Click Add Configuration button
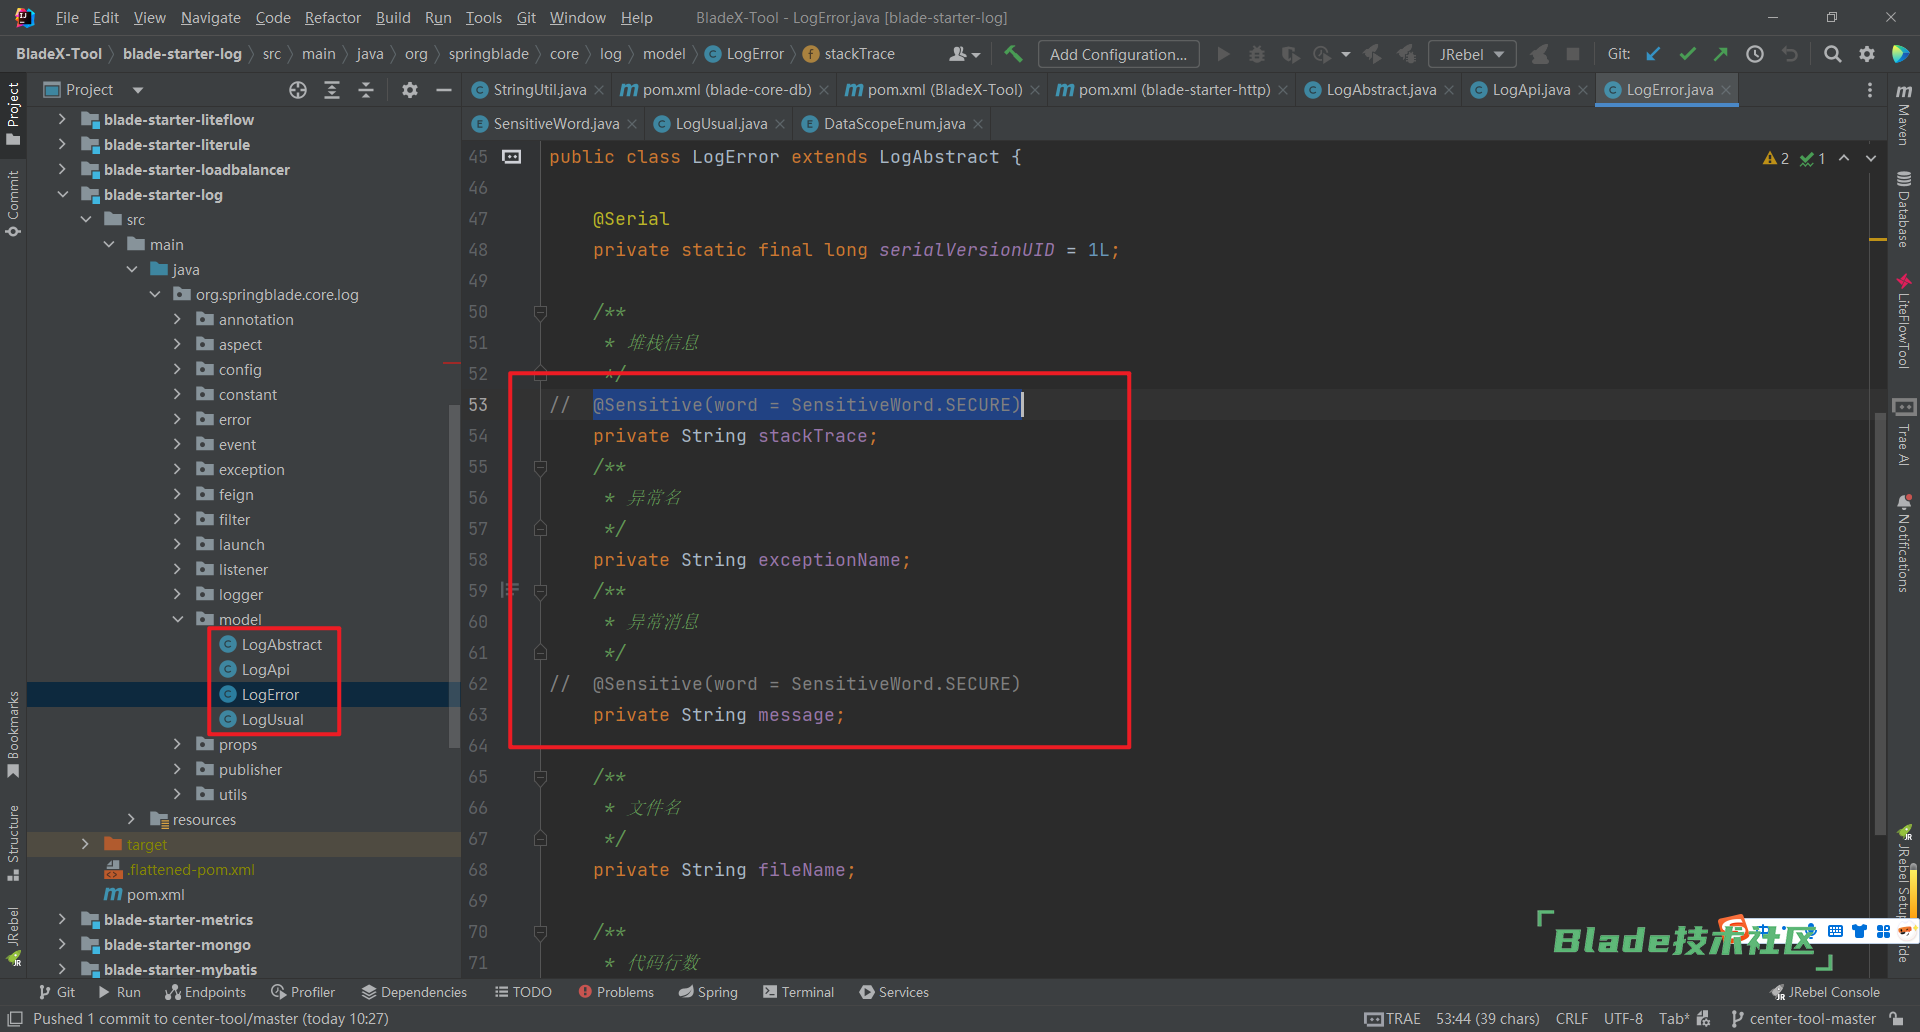Image resolution: width=1920 pixels, height=1032 pixels. coord(1118,54)
